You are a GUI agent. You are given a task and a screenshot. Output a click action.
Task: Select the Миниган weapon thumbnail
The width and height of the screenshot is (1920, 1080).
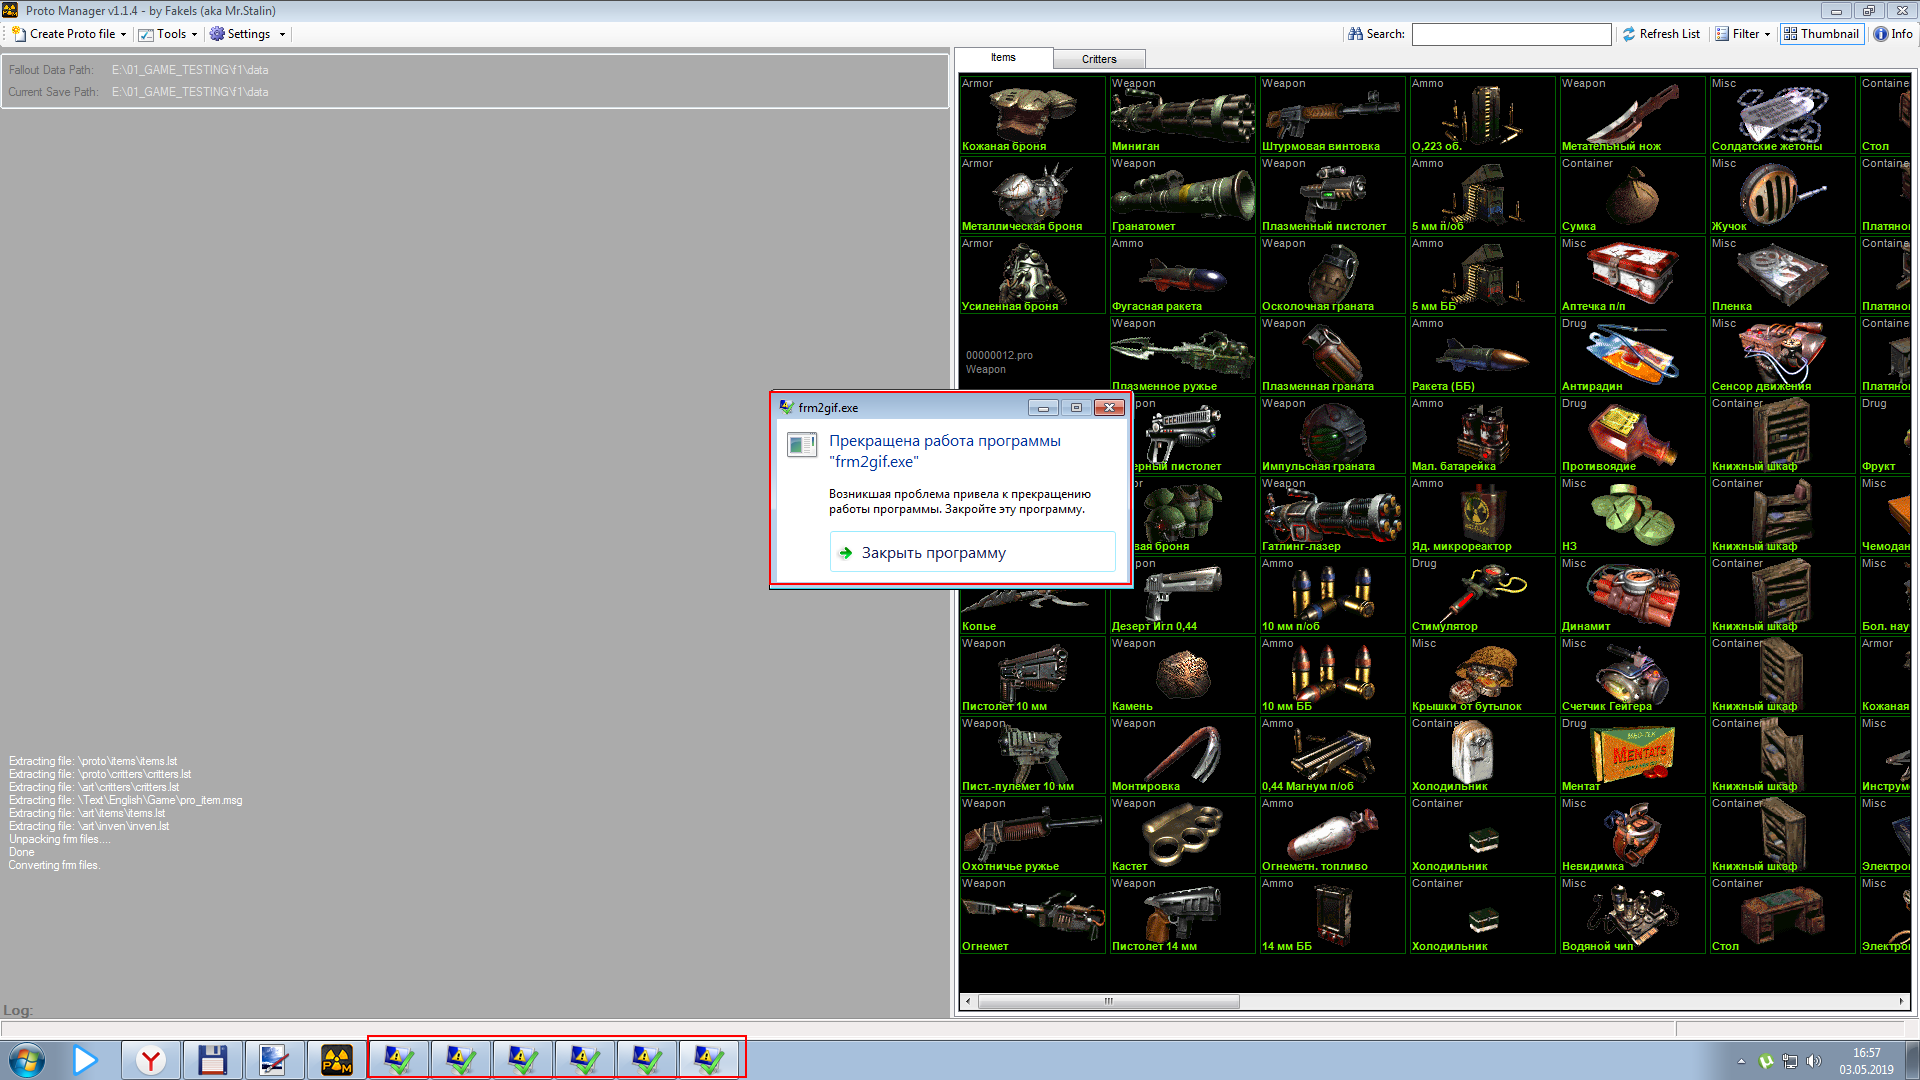point(1182,114)
